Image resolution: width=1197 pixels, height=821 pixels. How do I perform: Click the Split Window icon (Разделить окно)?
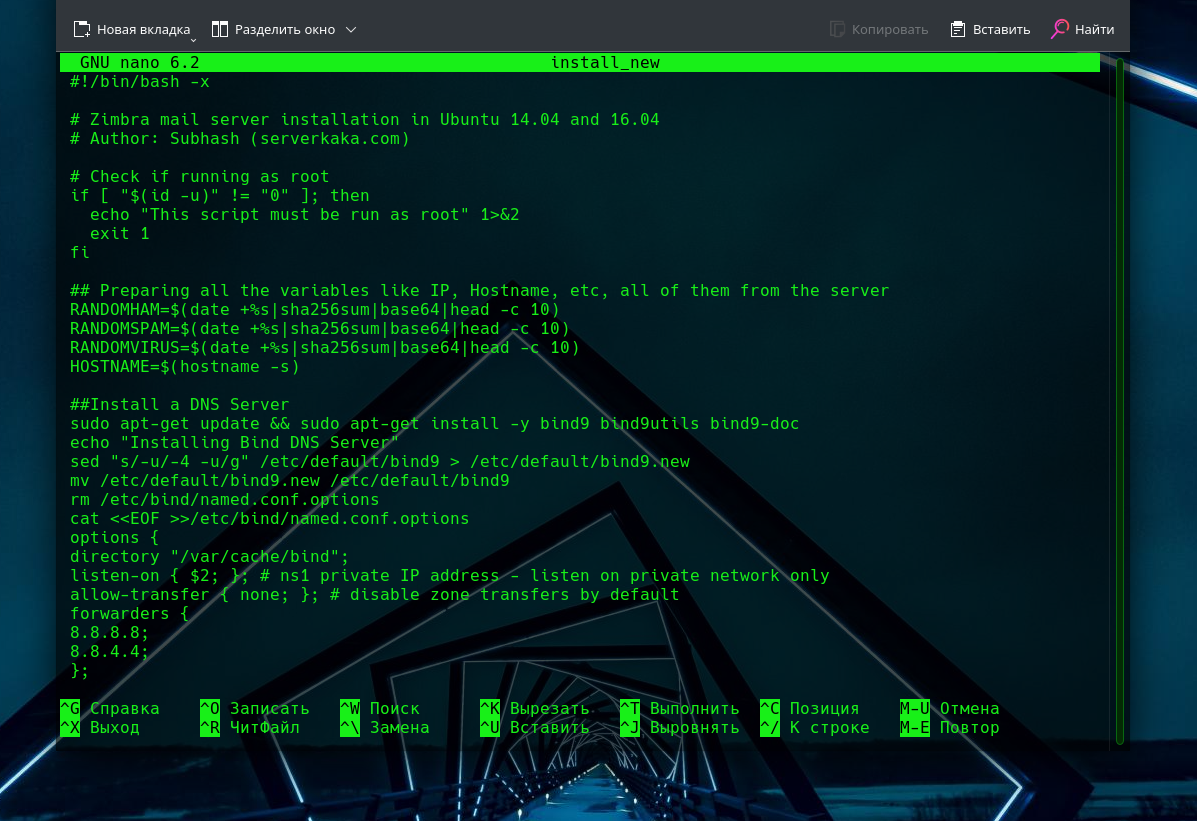[x=220, y=29]
